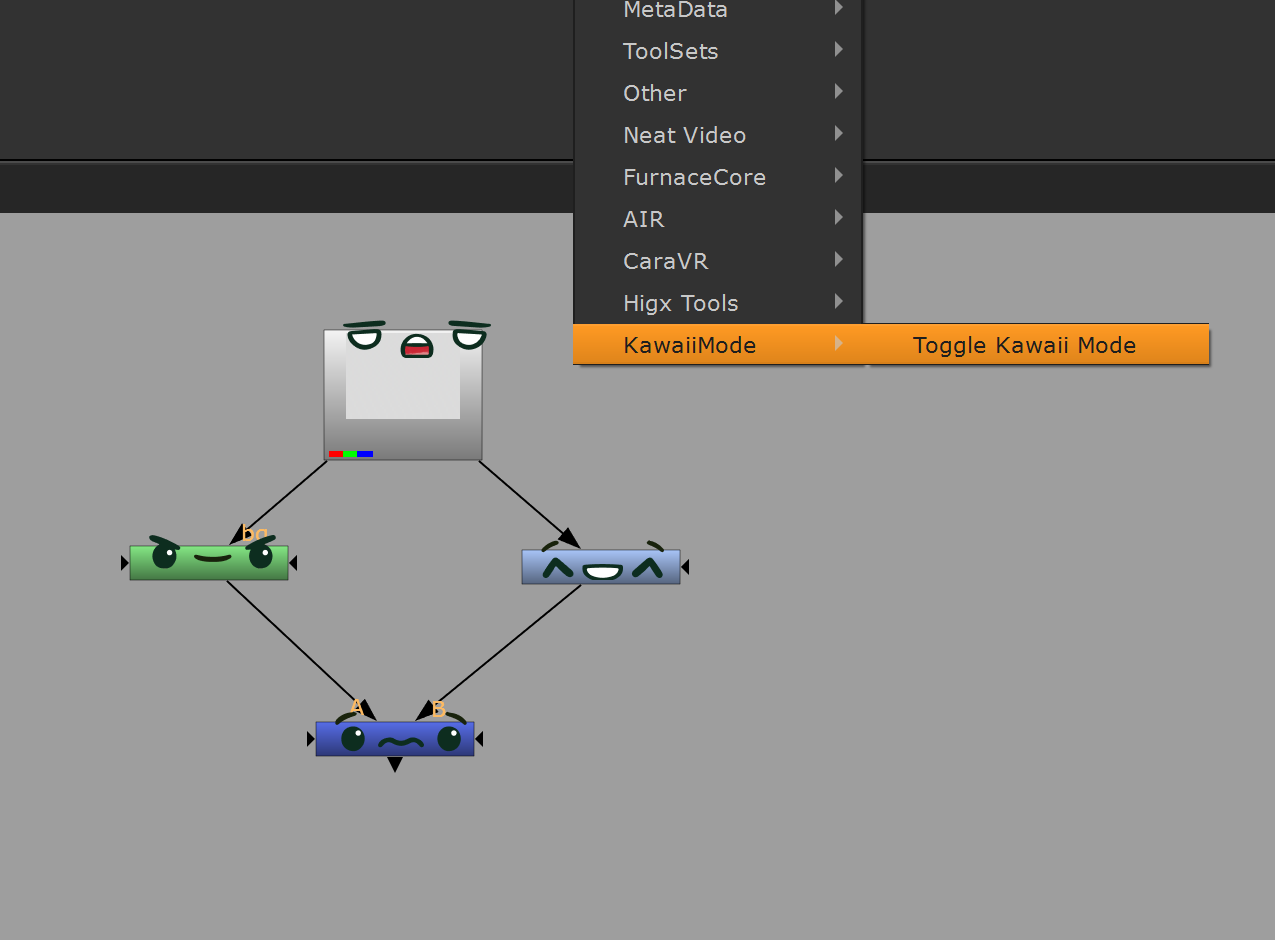Viewport: 1275px width, 940px height.
Task: Open the Higx Tools menu entry
Action: (680, 303)
